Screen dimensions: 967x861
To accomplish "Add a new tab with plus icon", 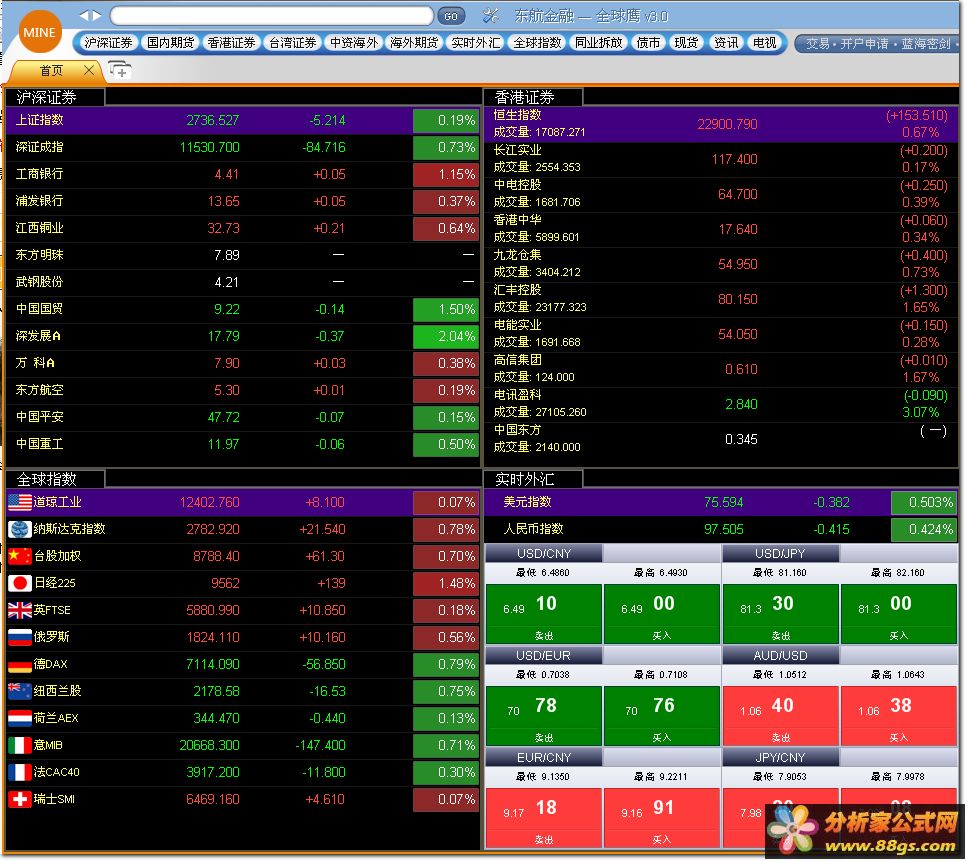I will click(x=120, y=70).
